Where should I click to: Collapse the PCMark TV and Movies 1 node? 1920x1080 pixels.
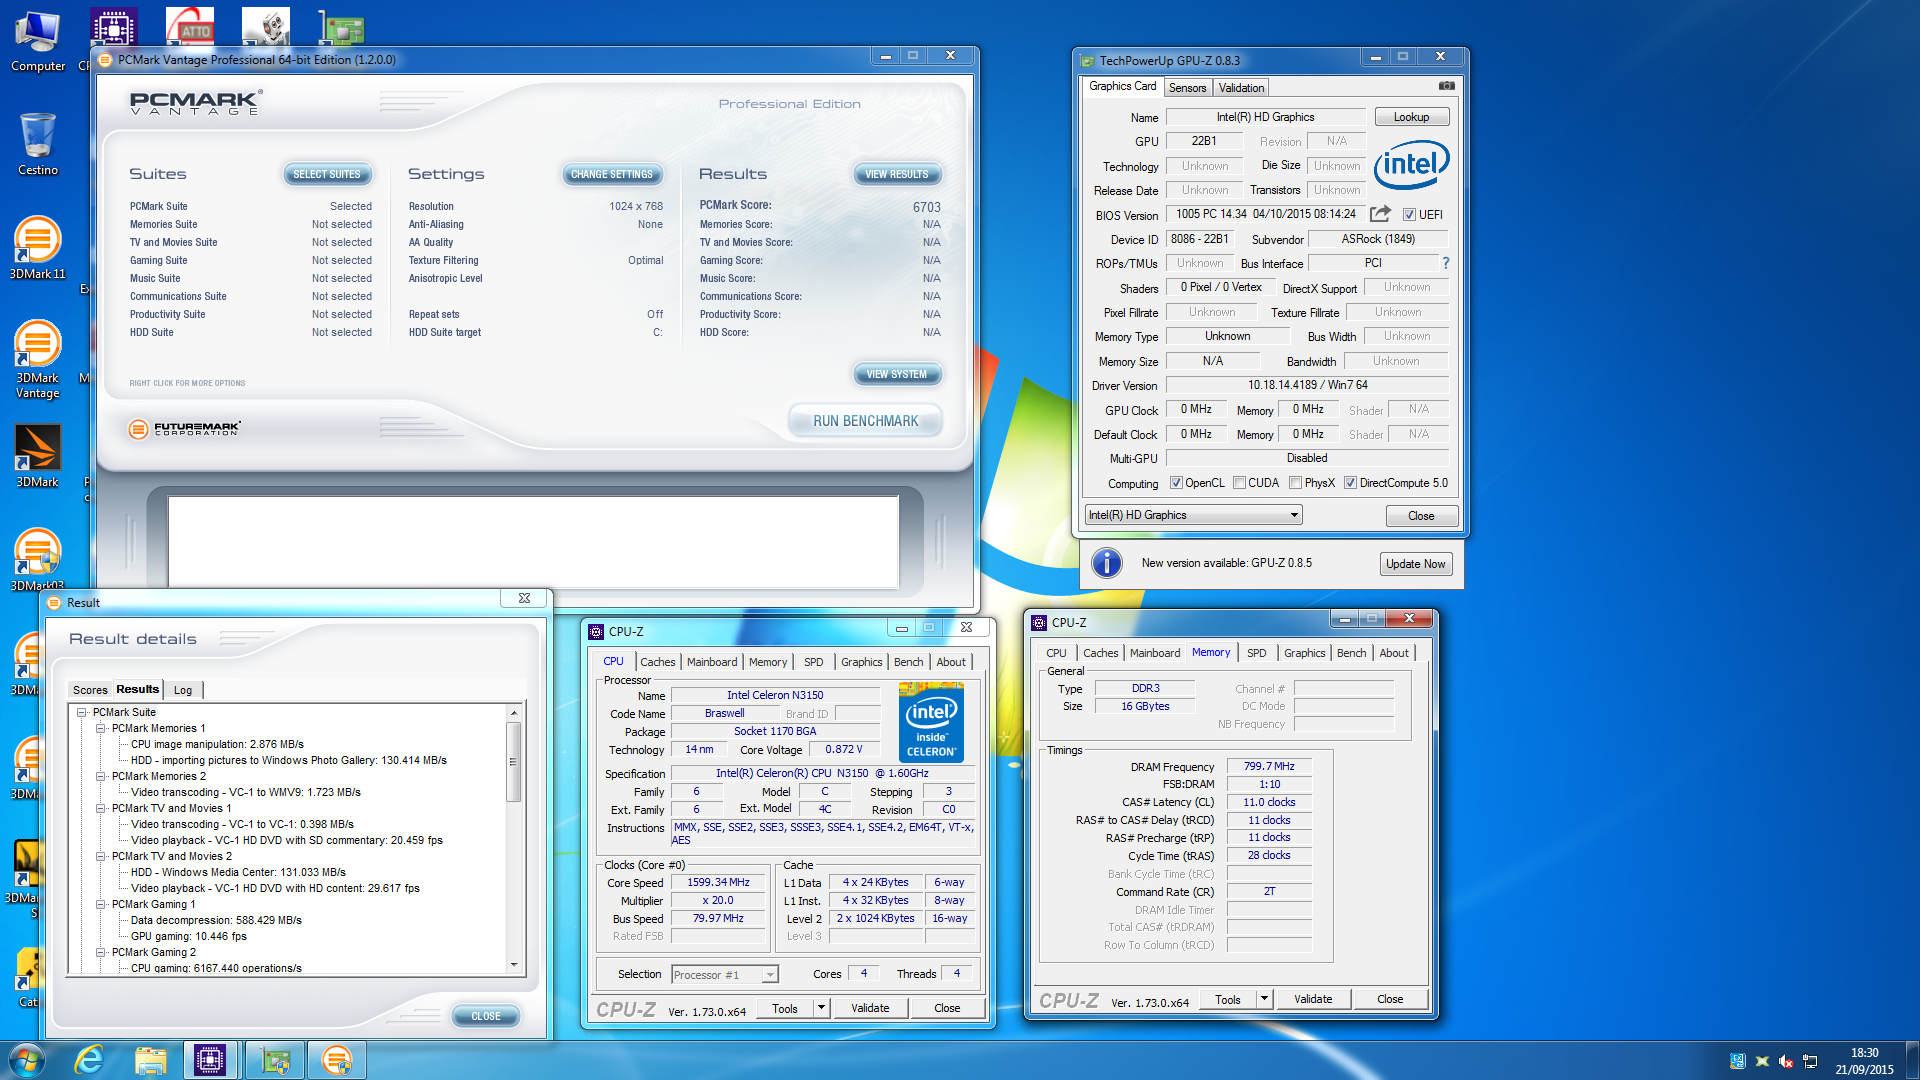click(101, 809)
